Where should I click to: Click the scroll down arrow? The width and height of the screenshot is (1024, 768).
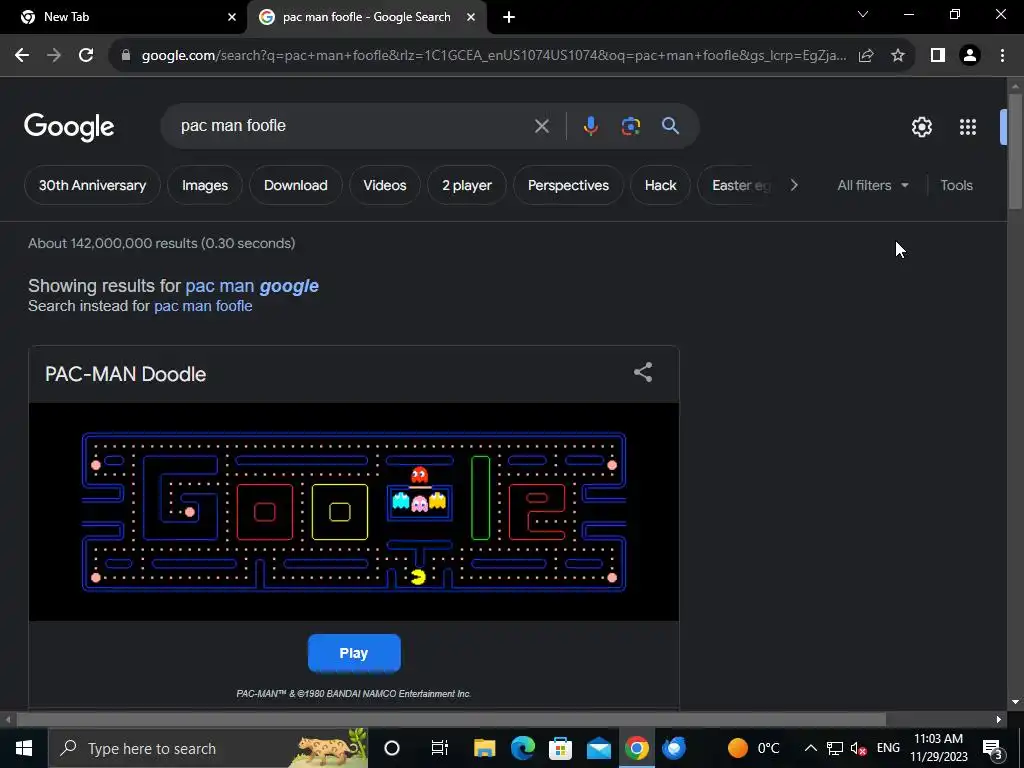pos(1015,702)
